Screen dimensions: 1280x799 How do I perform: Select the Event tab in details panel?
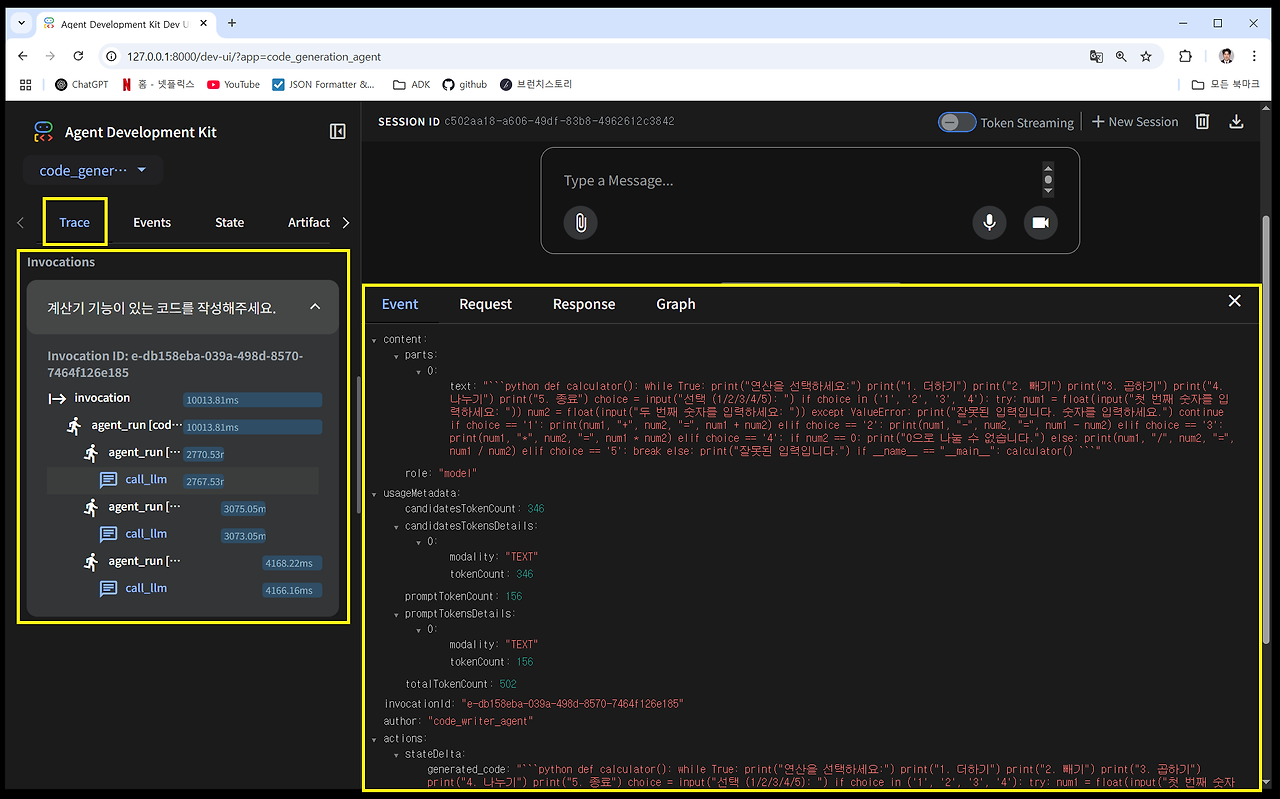(400, 304)
